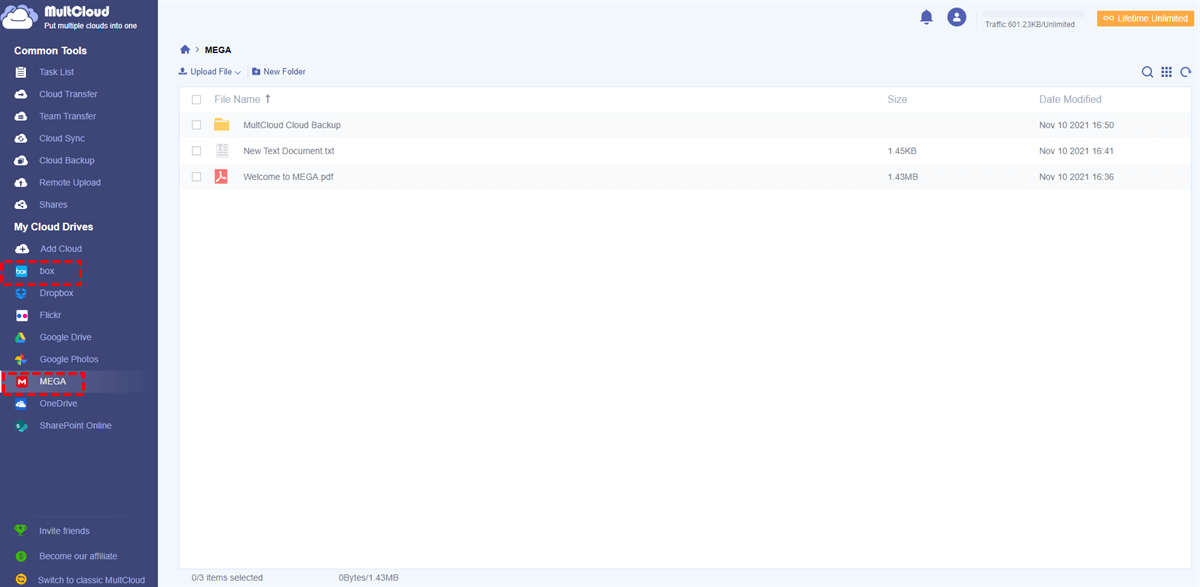Viewport: 1200px width, 587px height.
Task: Click the Google Drive logo icon
Action: 21,337
